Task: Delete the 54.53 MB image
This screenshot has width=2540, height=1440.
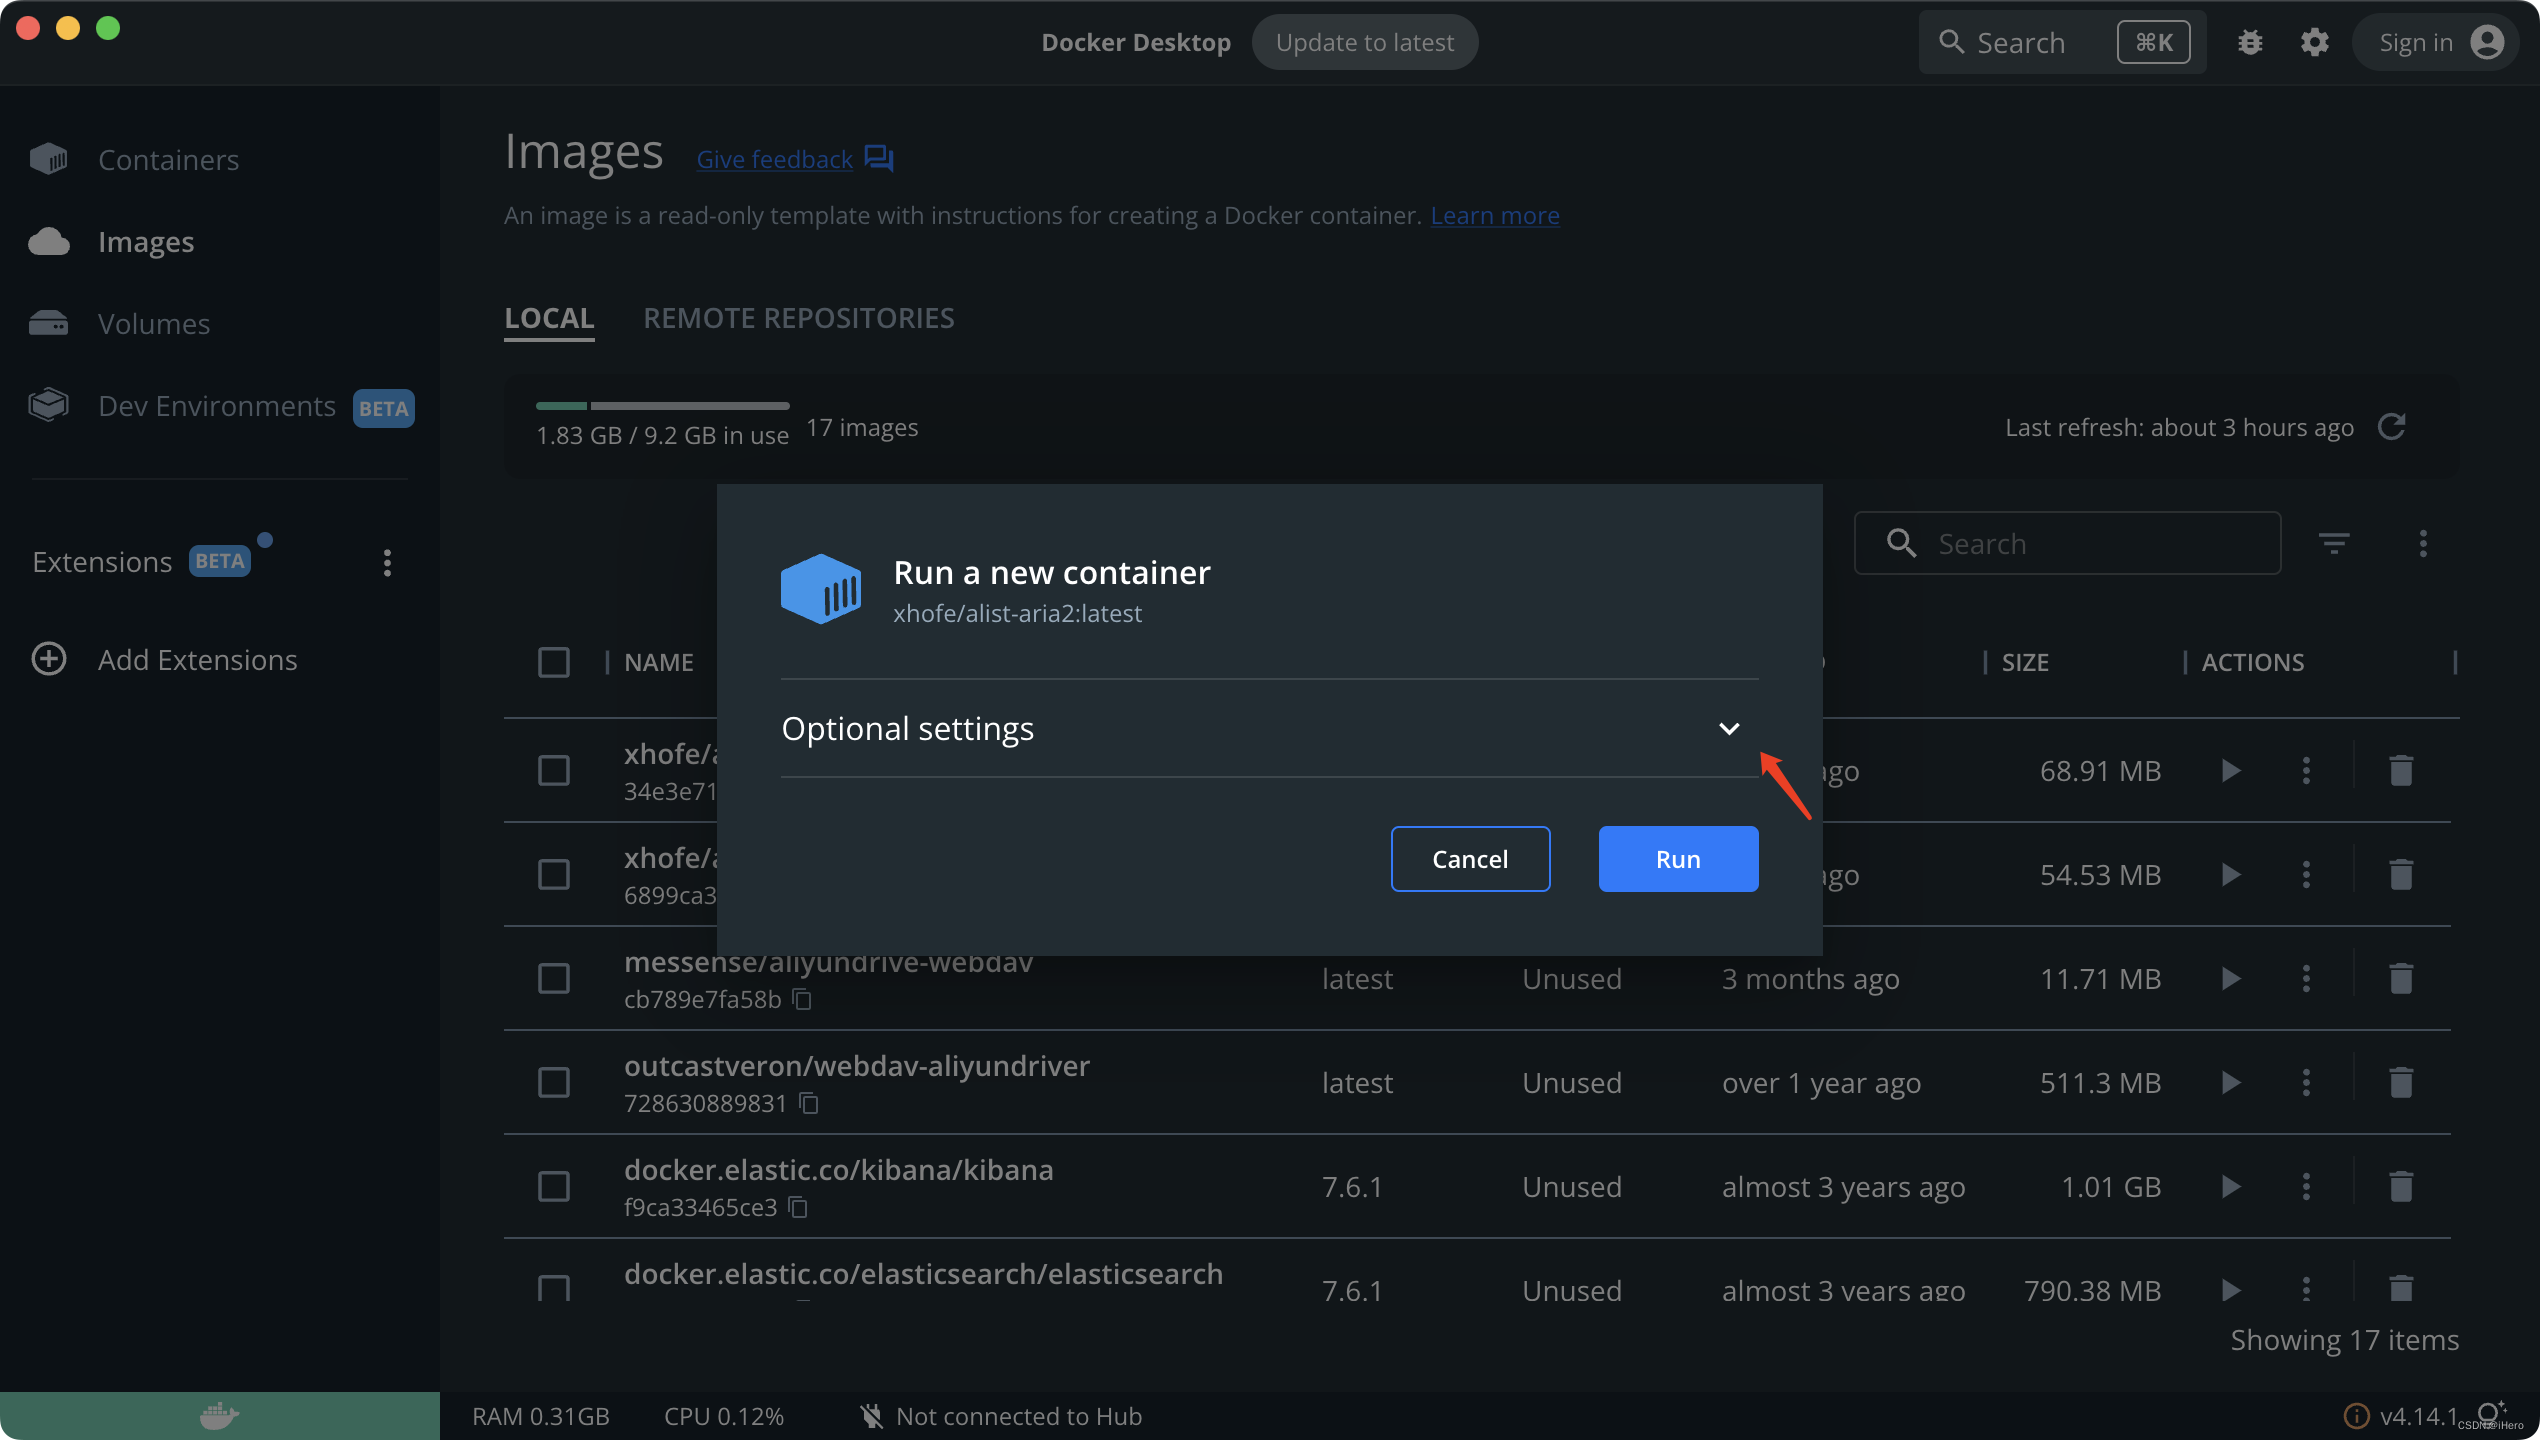Action: 2401,874
